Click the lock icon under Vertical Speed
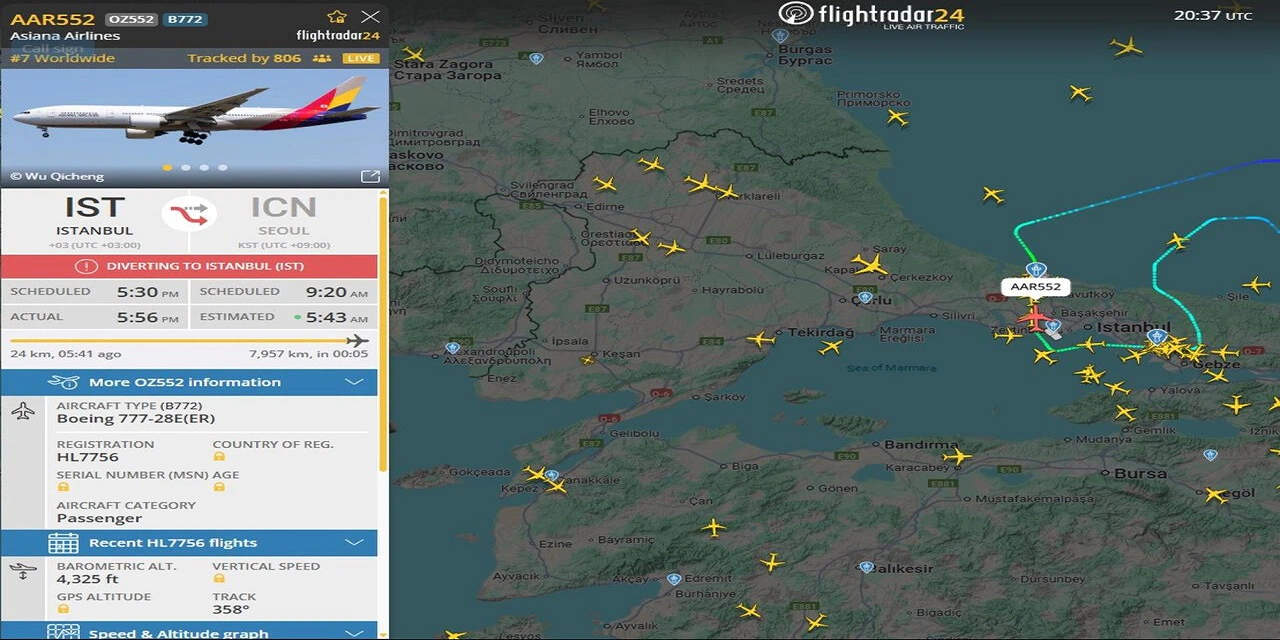Viewport: 1280px width, 640px height. [x=219, y=579]
